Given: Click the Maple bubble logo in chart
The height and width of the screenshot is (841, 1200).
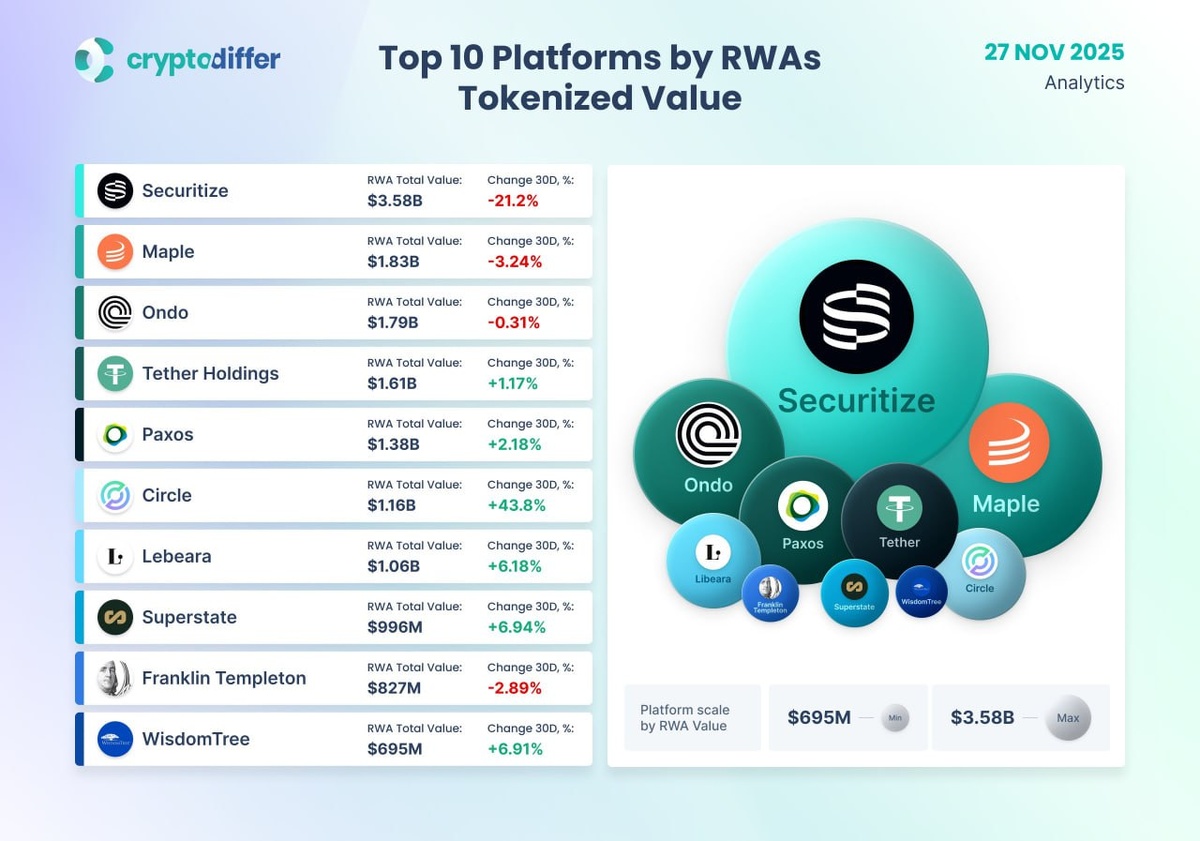Looking at the screenshot, I should (x=1009, y=442).
